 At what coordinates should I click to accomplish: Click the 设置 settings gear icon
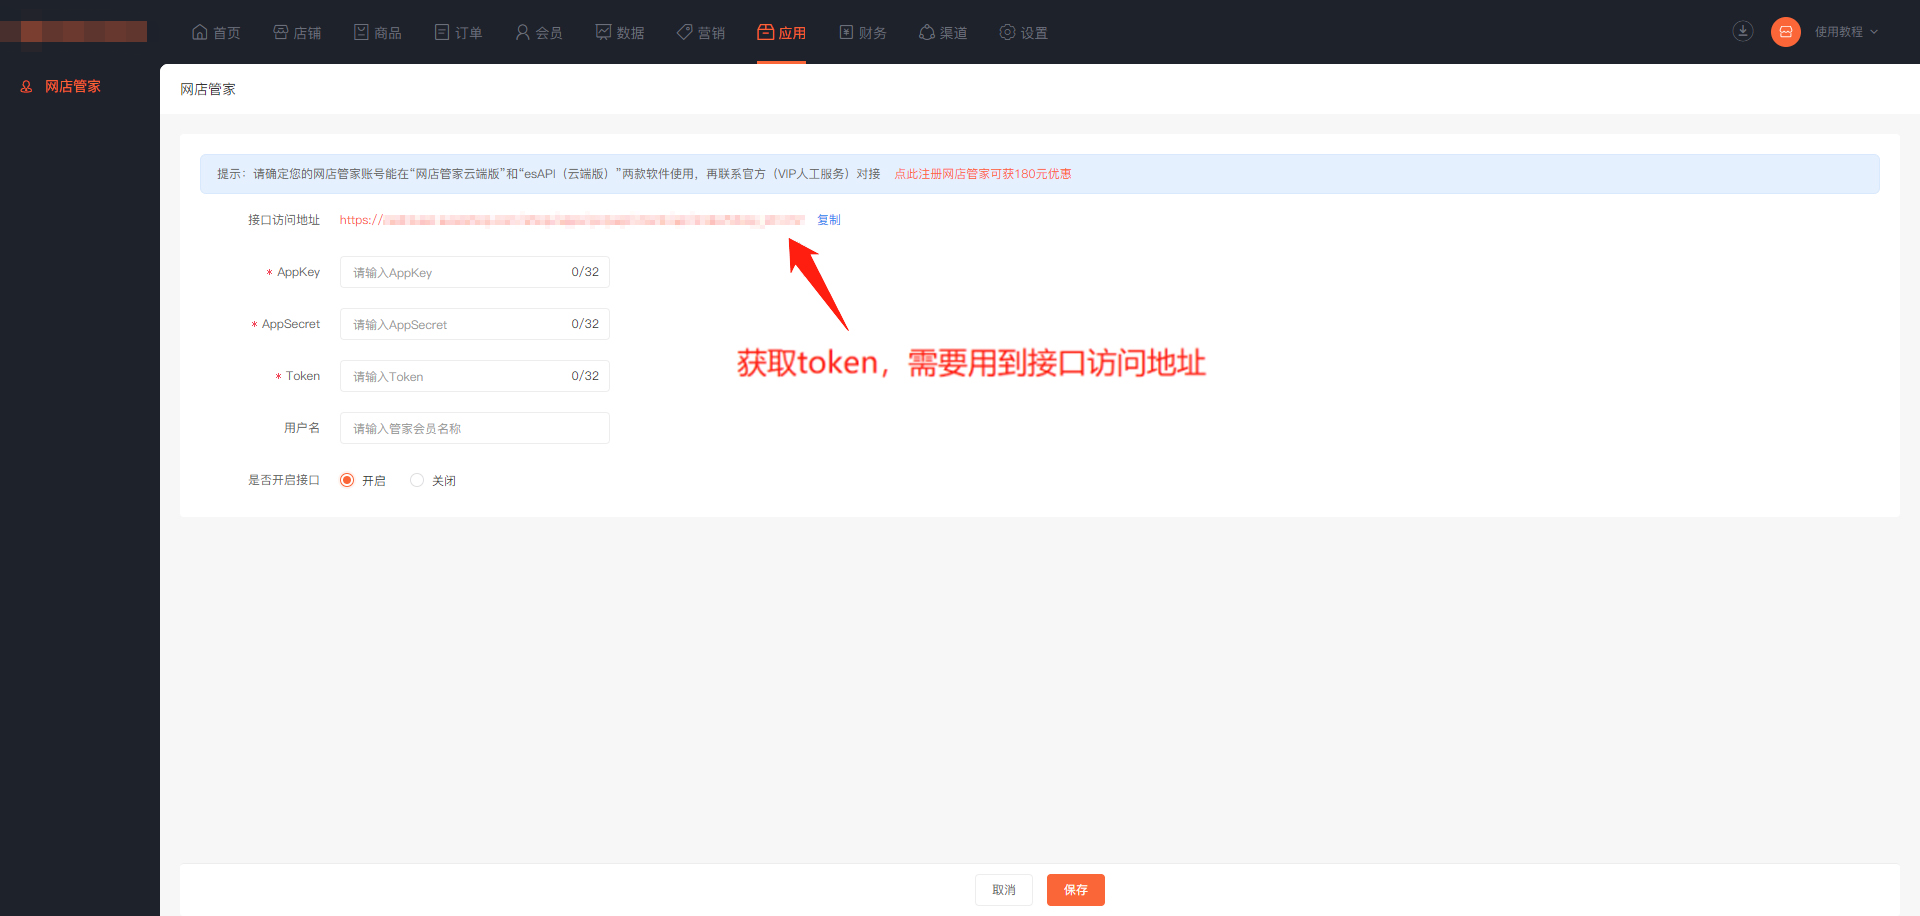[1008, 32]
